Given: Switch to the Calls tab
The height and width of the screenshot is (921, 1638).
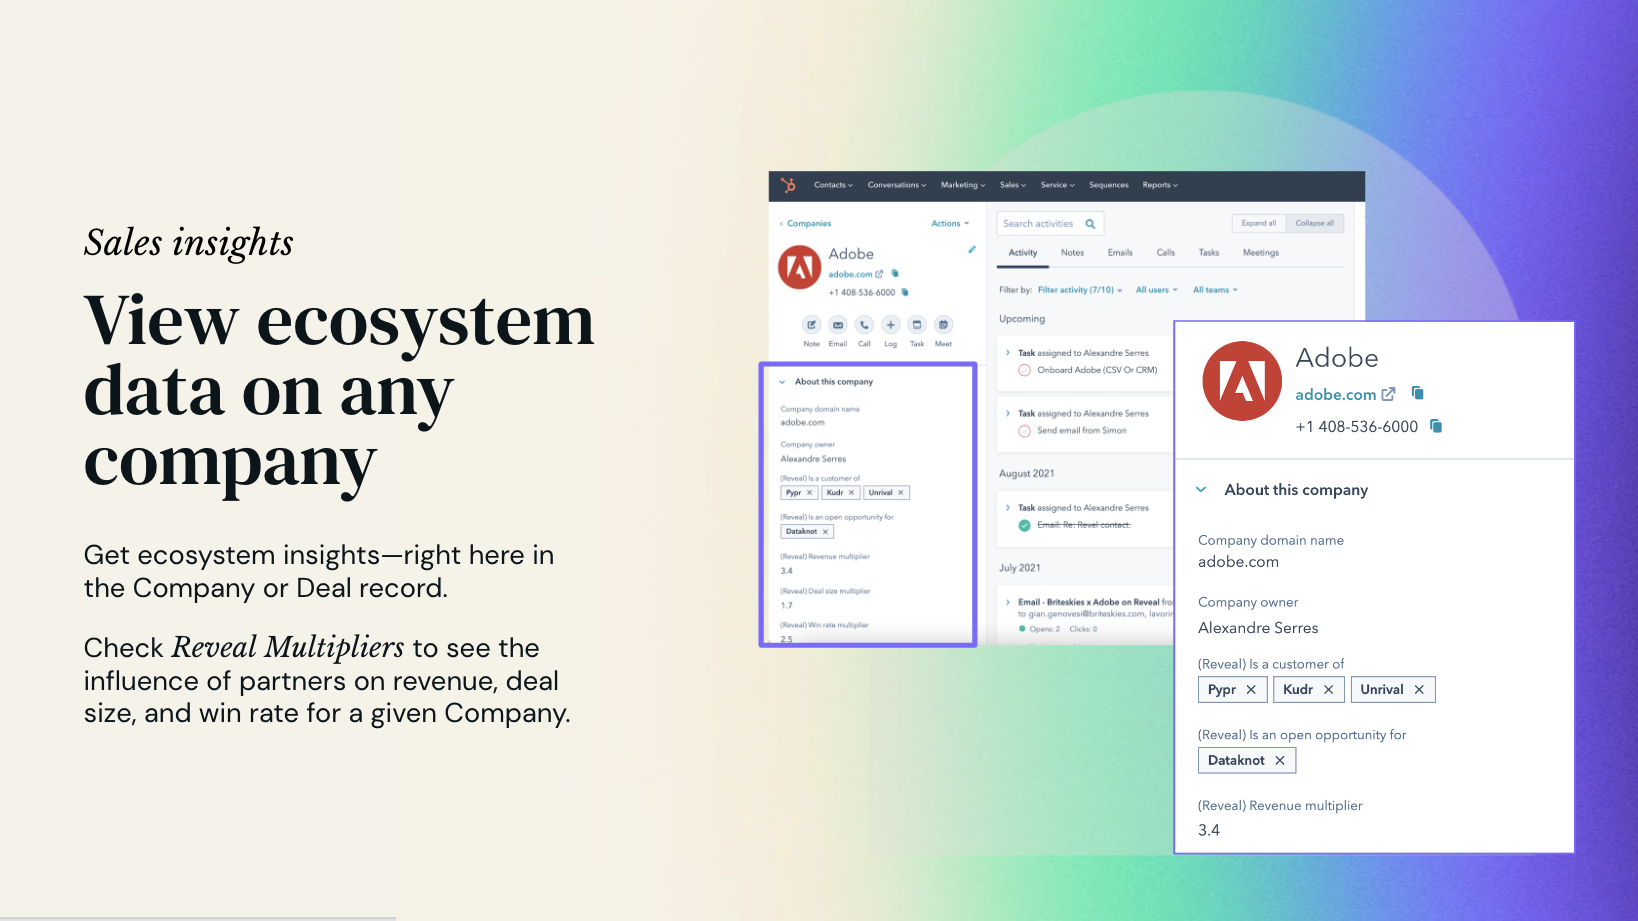Looking at the screenshot, I should [1166, 253].
